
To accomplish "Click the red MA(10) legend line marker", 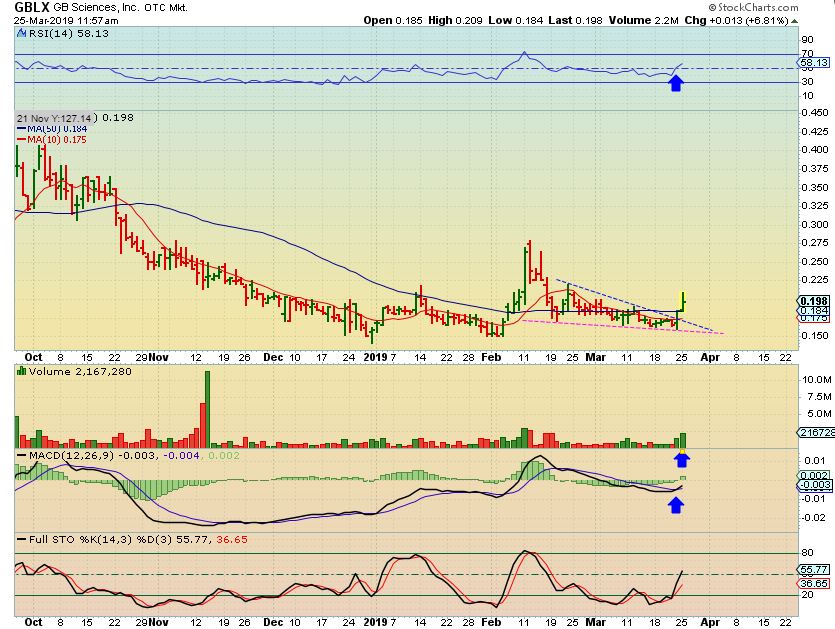I will (22, 140).
